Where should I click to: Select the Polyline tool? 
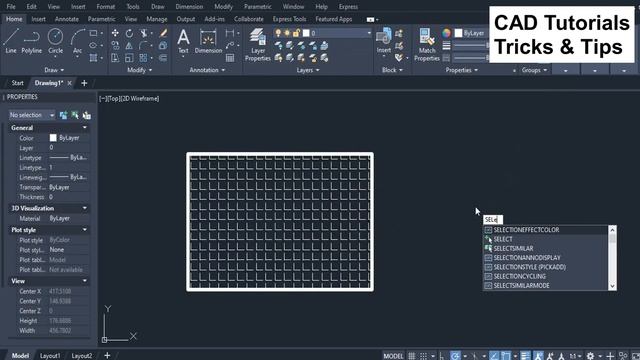(x=31, y=41)
